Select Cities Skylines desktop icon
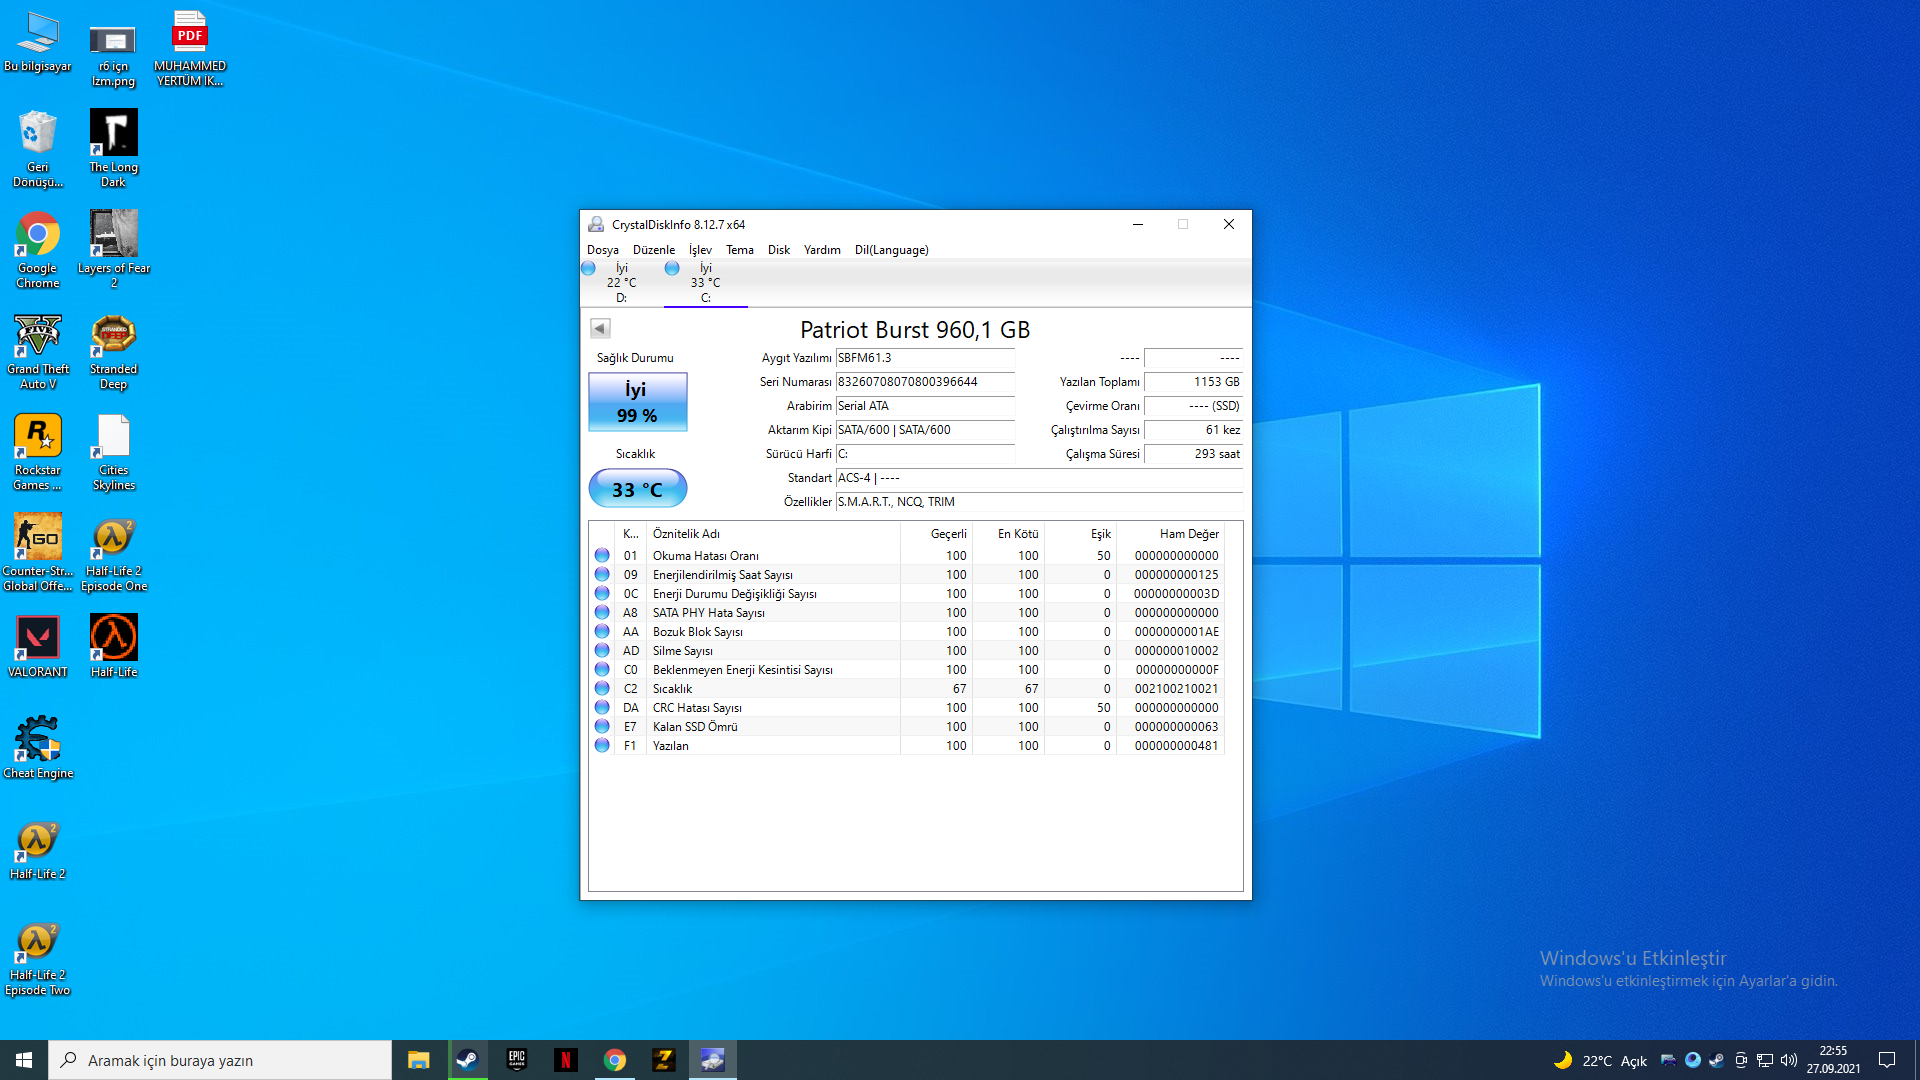This screenshot has height=1080, width=1920. [114, 452]
